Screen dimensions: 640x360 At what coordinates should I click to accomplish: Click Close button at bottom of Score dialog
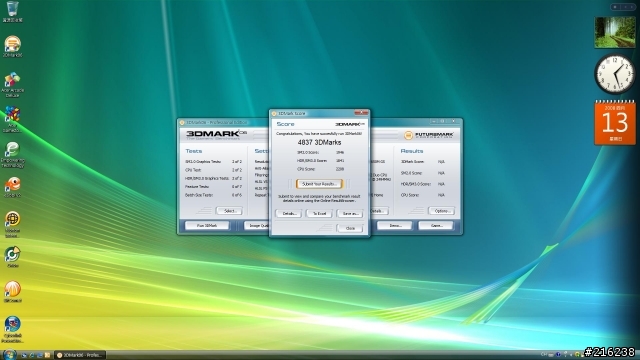[x=350, y=228]
